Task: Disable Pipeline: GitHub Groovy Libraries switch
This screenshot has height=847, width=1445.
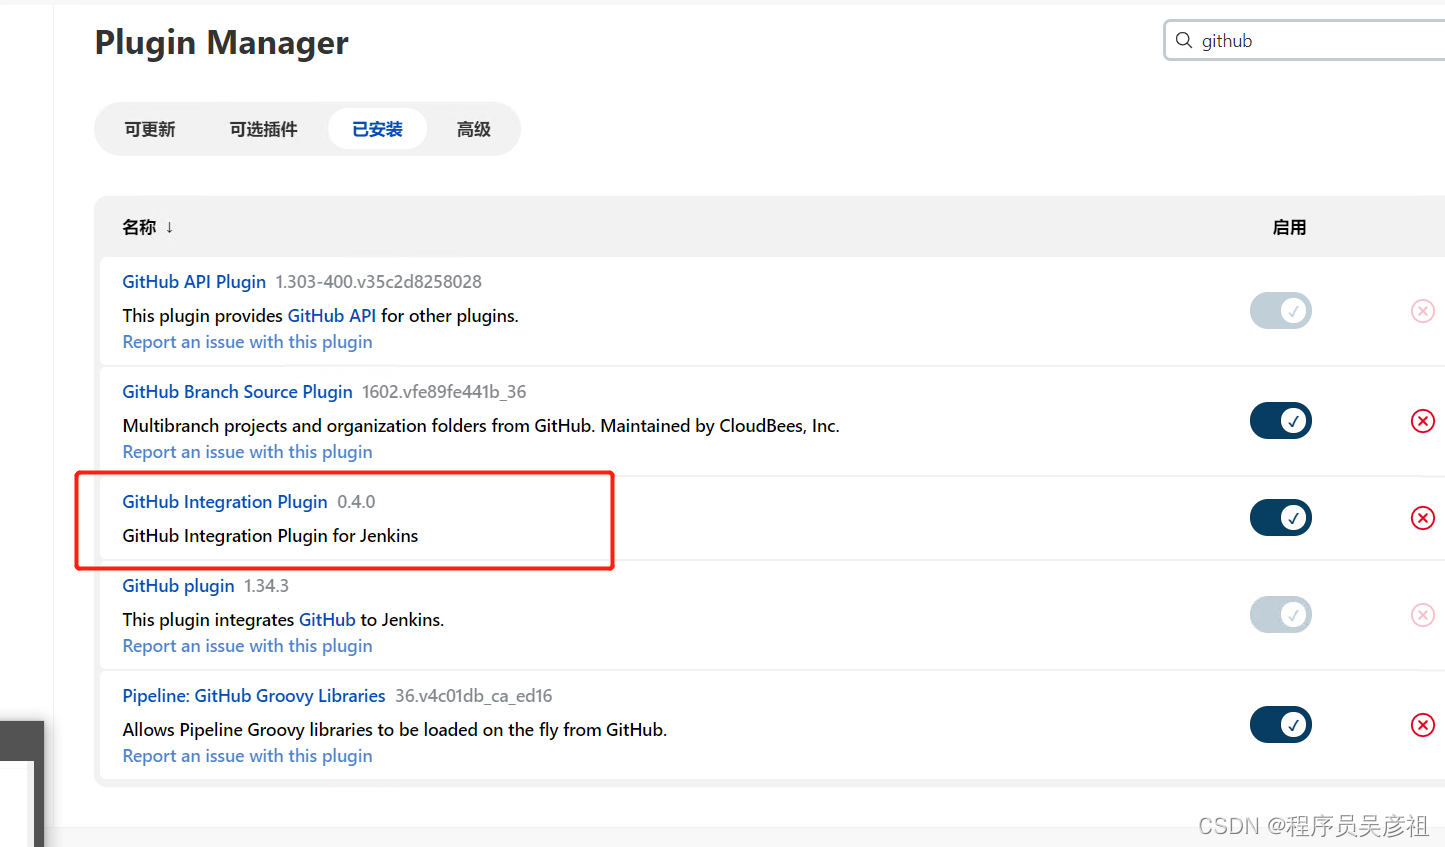Action: tap(1280, 725)
